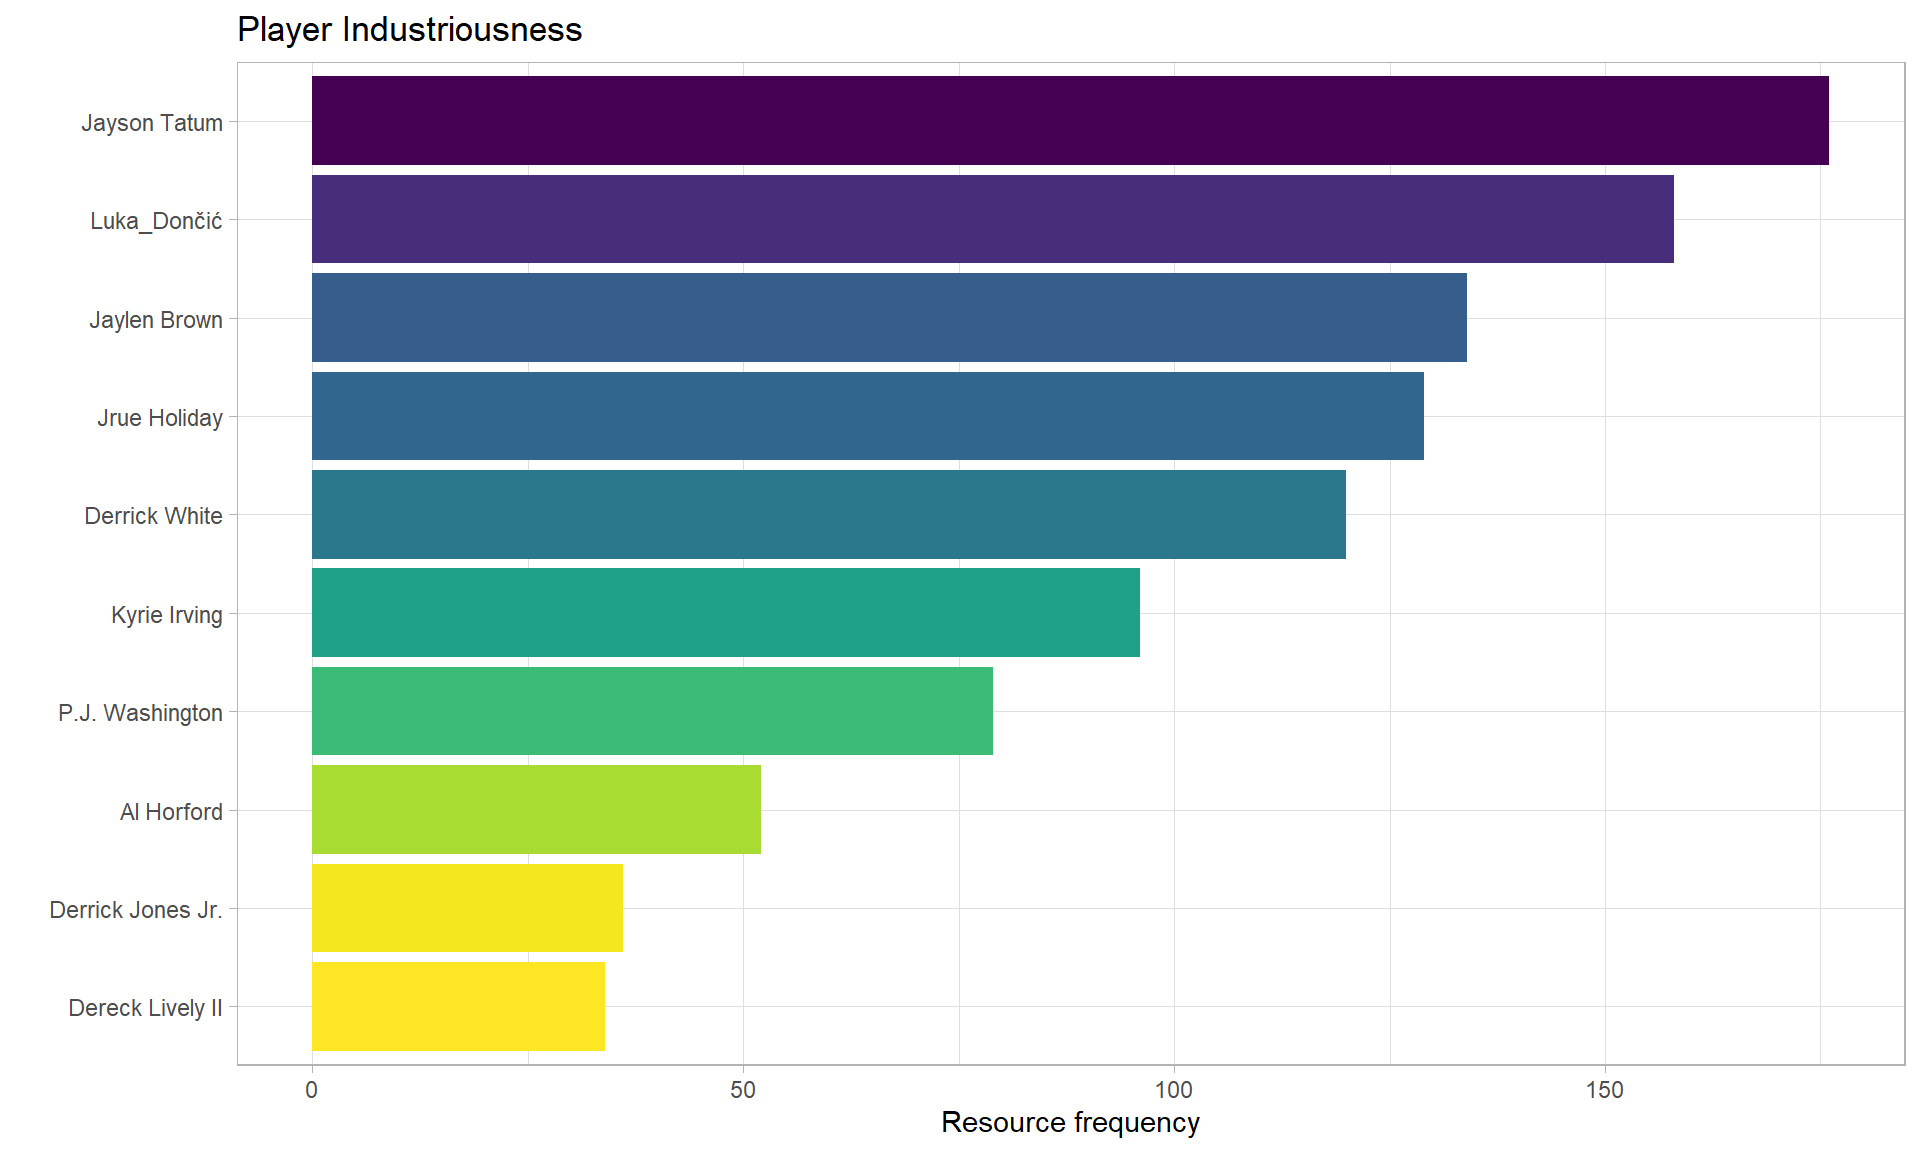Click the Kyrie Irving teal bar
This screenshot has width=1920, height=1152.
[x=726, y=613]
